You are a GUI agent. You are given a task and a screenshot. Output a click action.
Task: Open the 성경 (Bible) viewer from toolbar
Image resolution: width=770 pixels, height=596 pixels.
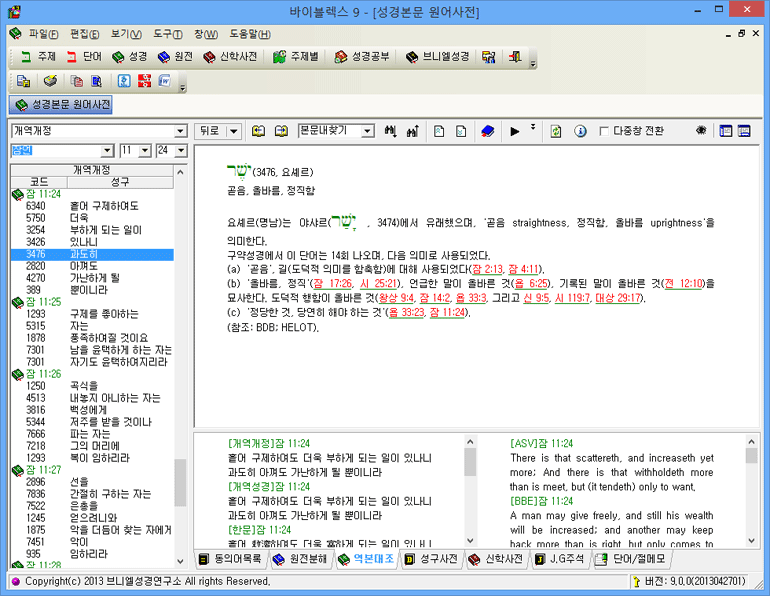pos(129,57)
